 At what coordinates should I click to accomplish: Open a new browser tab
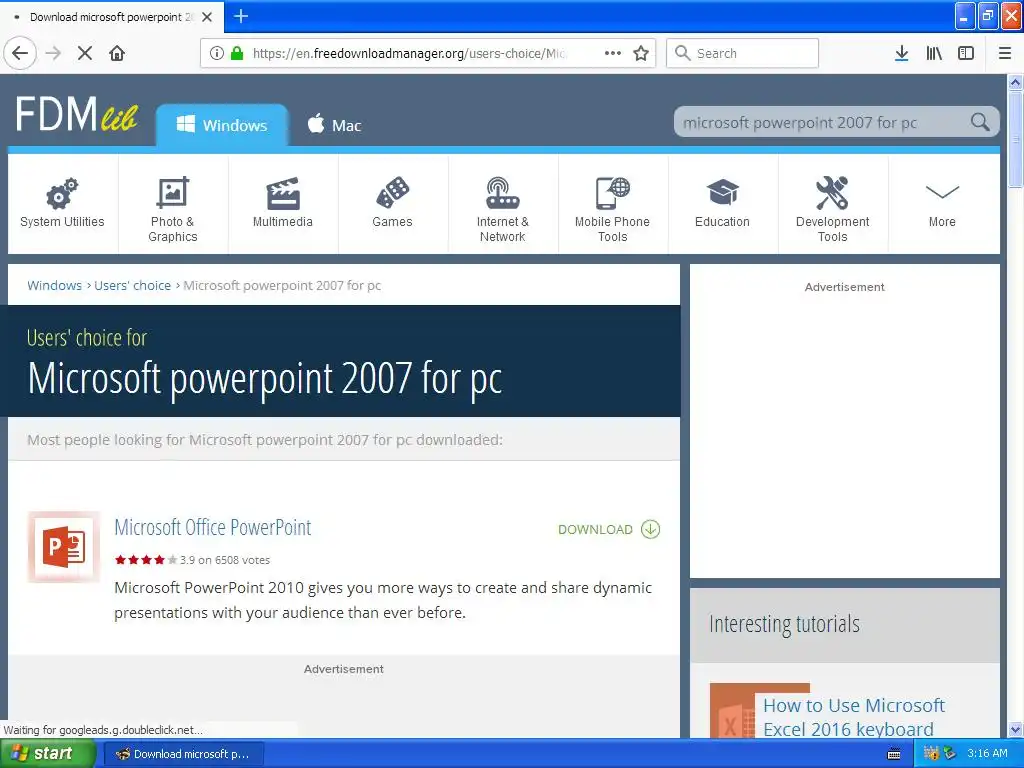tap(241, 16)
